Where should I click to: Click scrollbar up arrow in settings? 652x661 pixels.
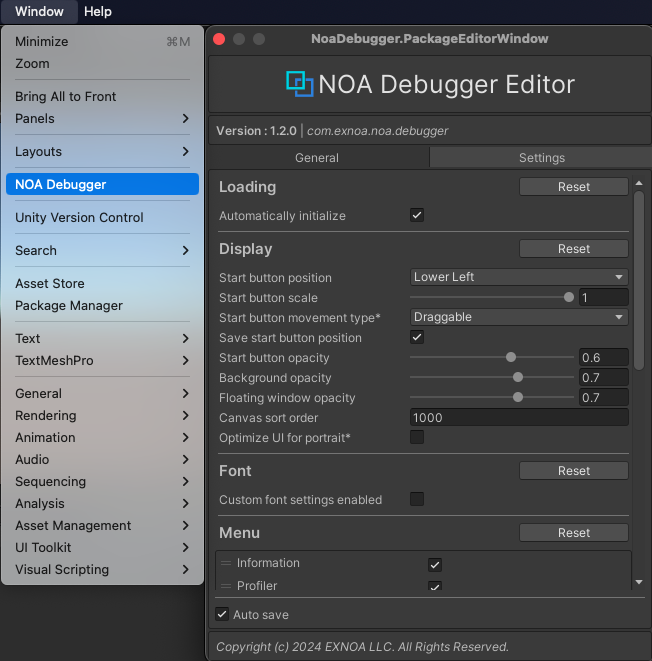tap(639, 183)
